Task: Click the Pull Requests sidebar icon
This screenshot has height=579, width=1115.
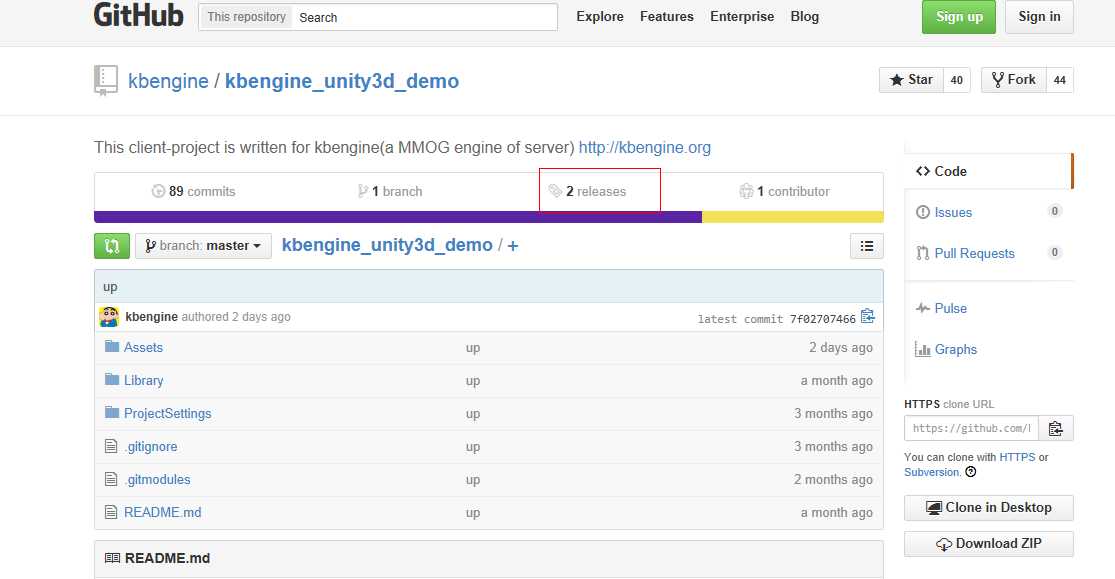Action: pyautogui.click(x=923, y=253)
